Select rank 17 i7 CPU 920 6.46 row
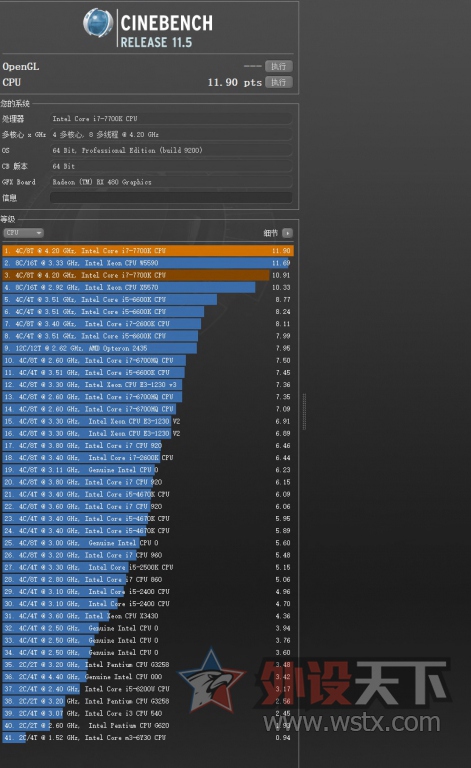The image size is (471, 768). coord(148,446)
